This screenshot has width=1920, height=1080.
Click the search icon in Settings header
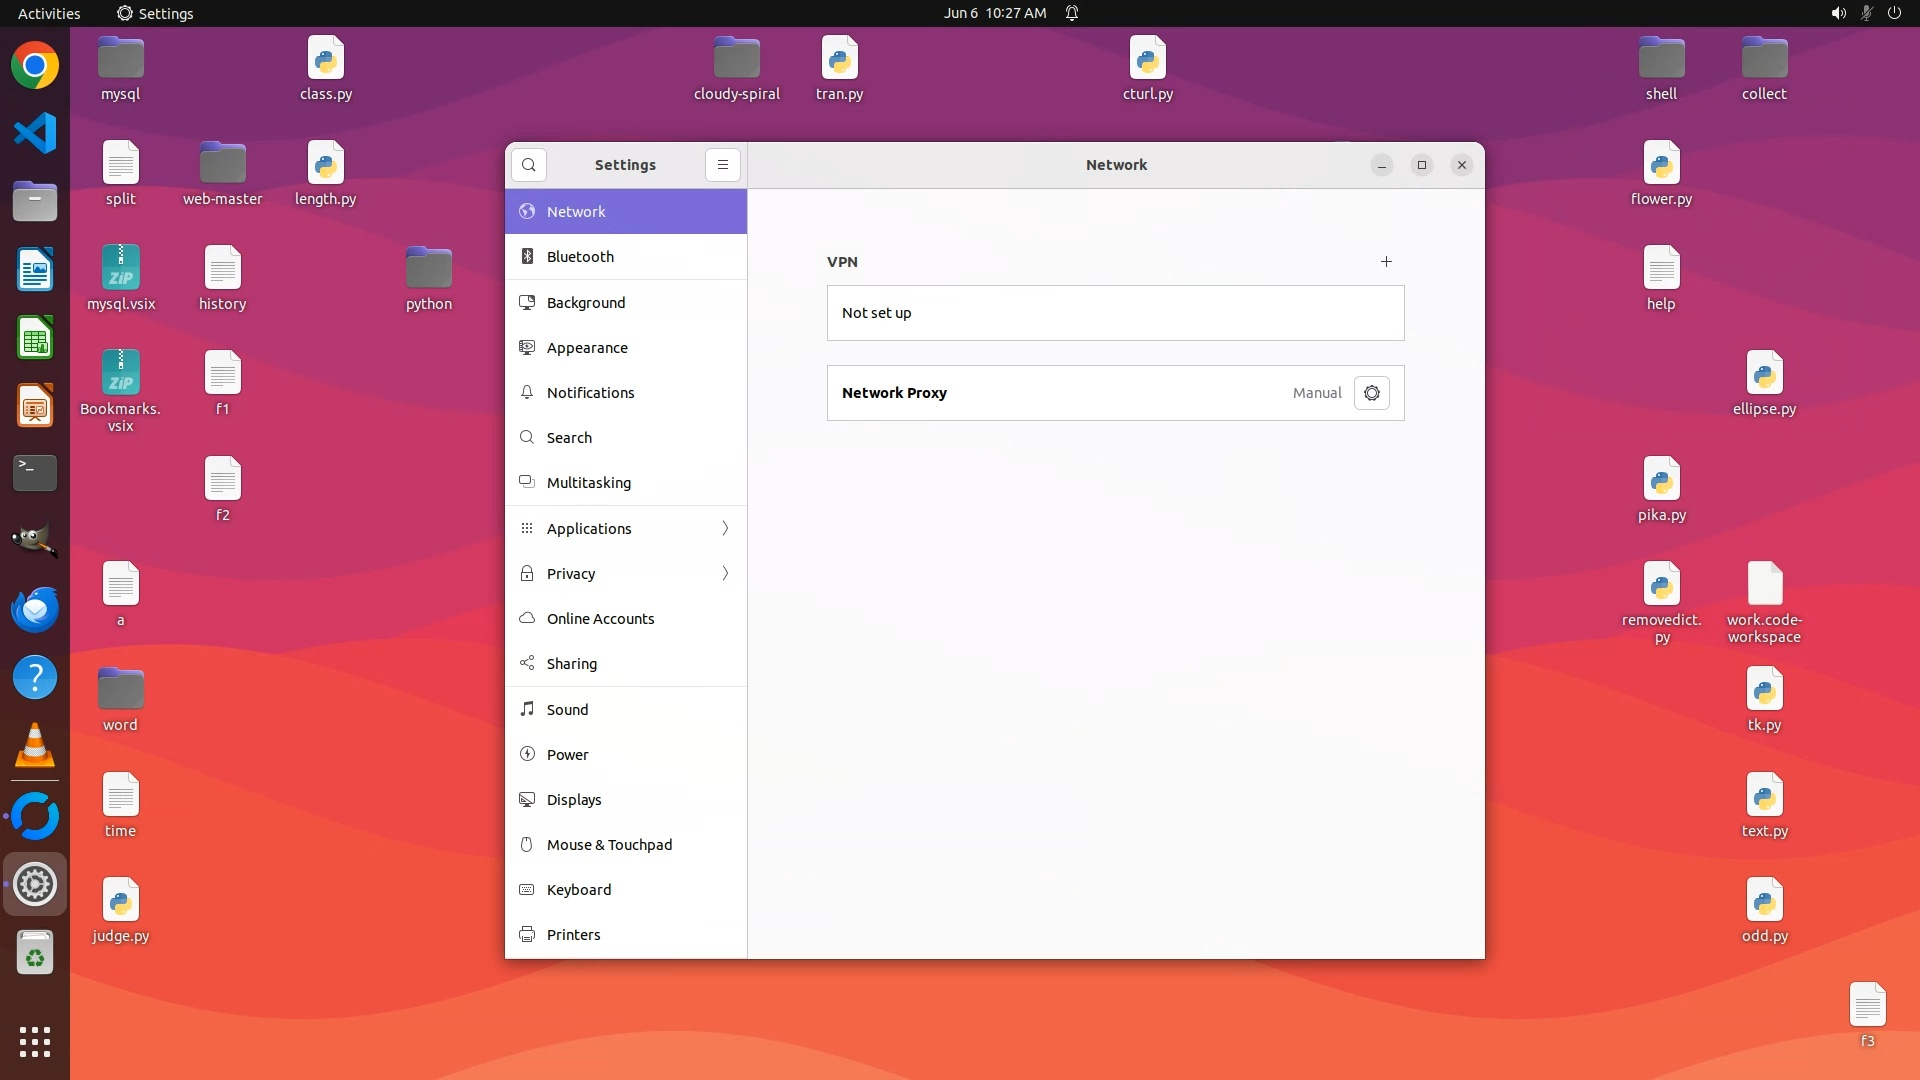[x=529, y=165]
